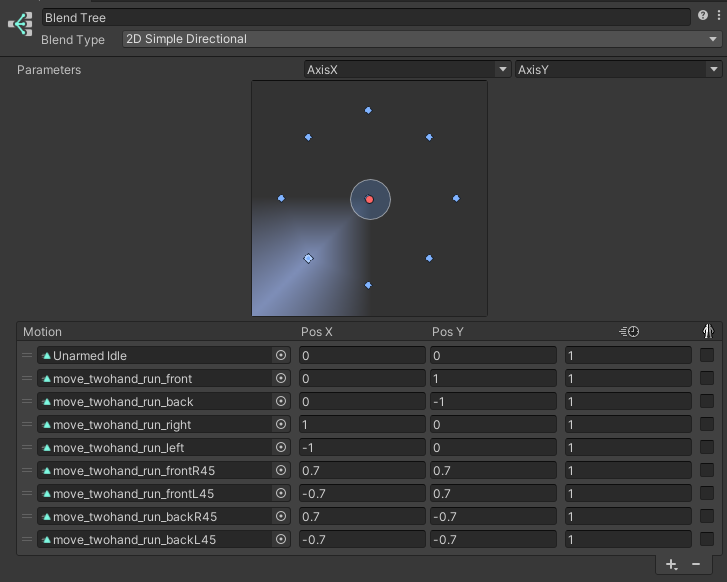Click Pos X field of move_twohand_run_right
Viewport: 727px width, 582px height.
click(x=362, y=424)
